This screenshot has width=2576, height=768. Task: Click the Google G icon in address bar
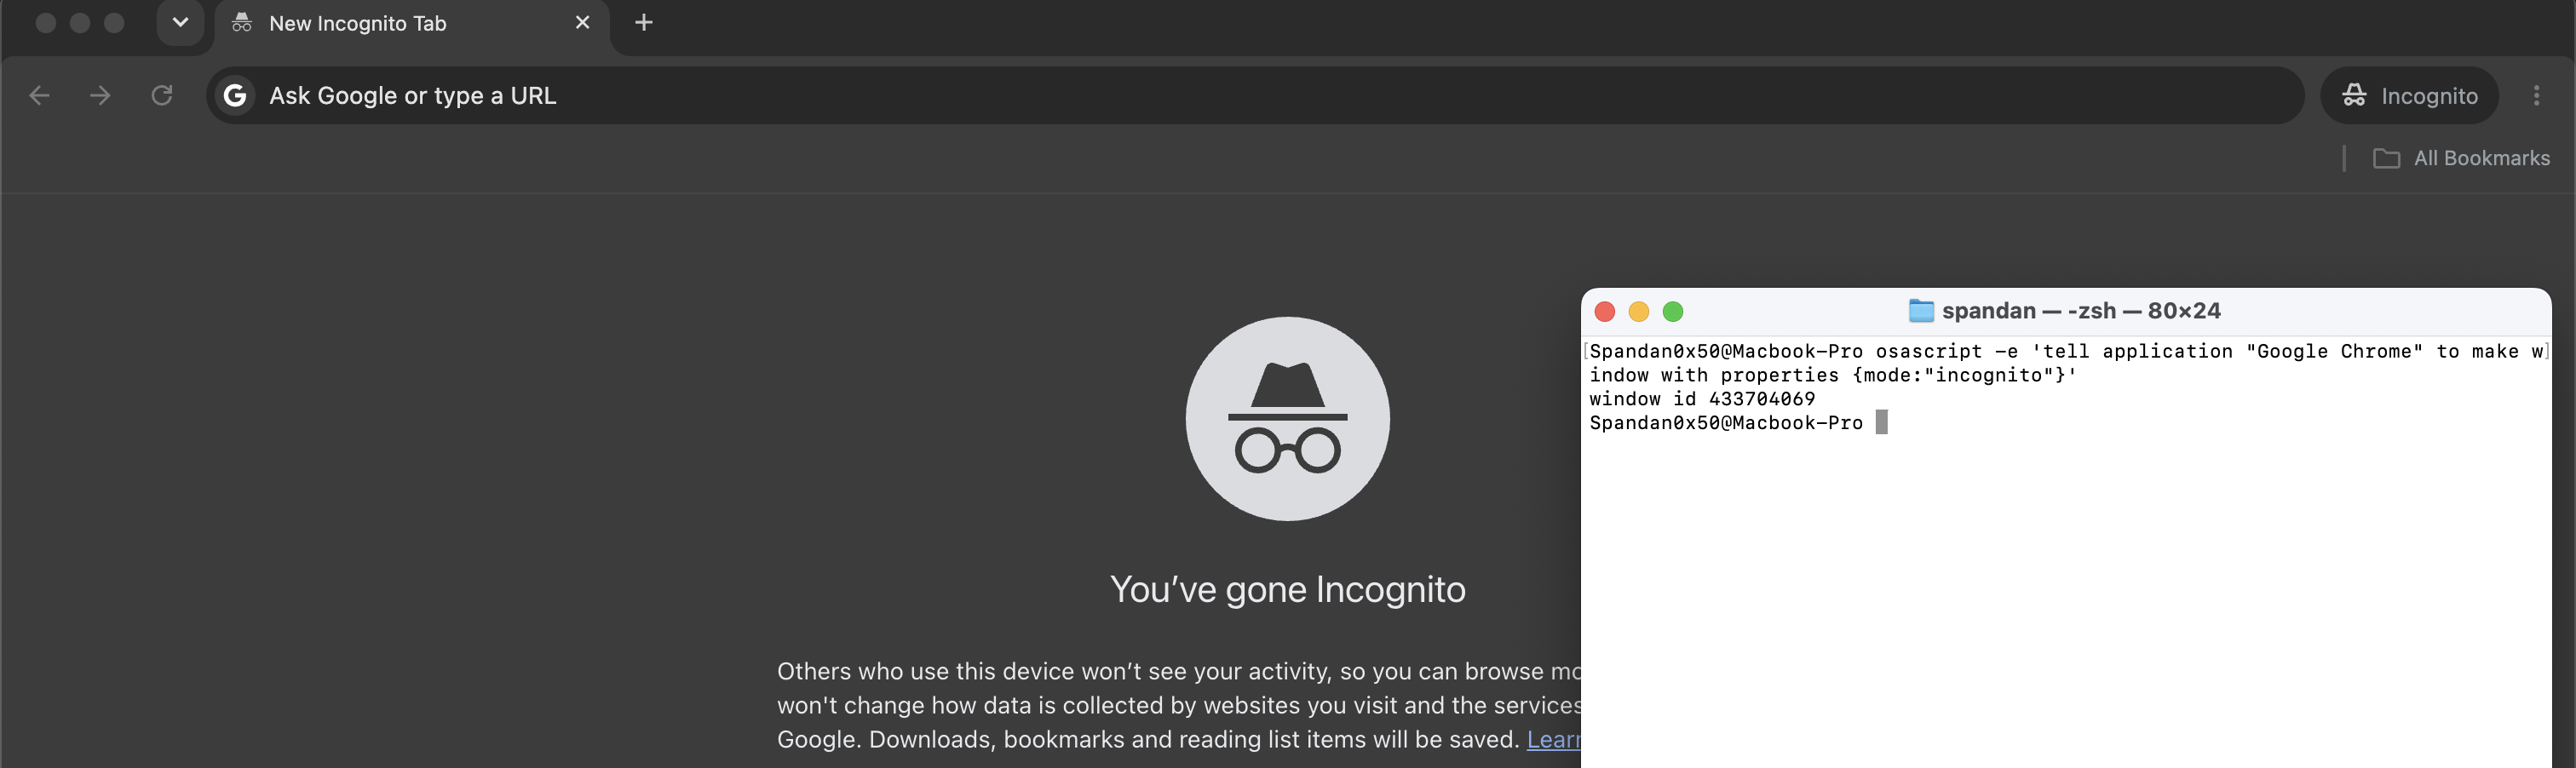point(235,96)
